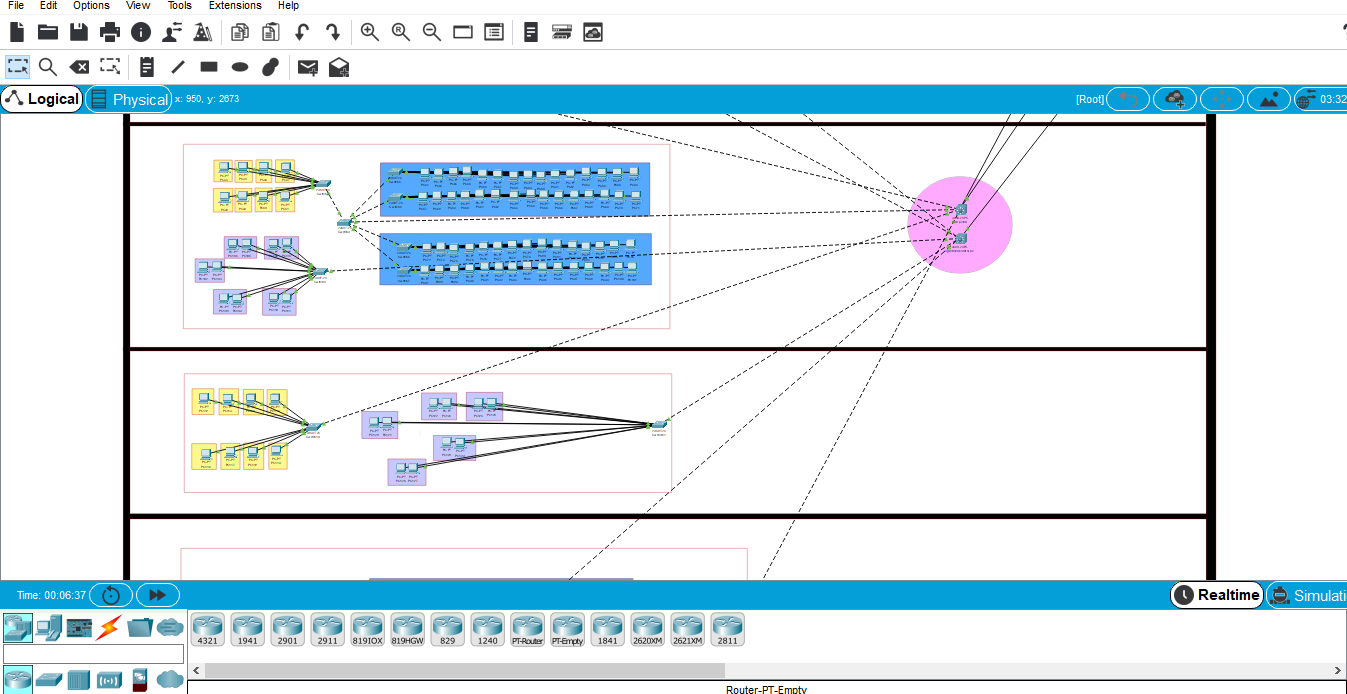The height and width of the screenshot is (694, 1347).
Task: Select the Draw Ellipse tool
Action: (x=240, y=67)
